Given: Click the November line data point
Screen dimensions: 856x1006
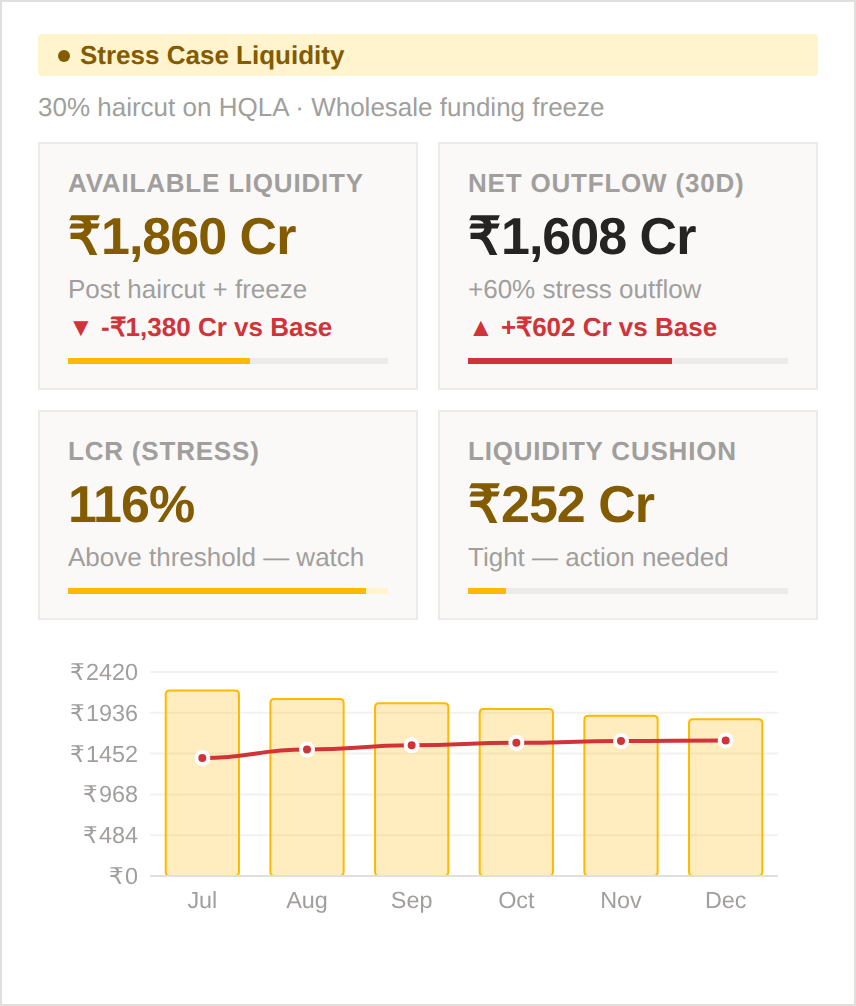Looking at the screenshot, I should click(x=621, y=741).
